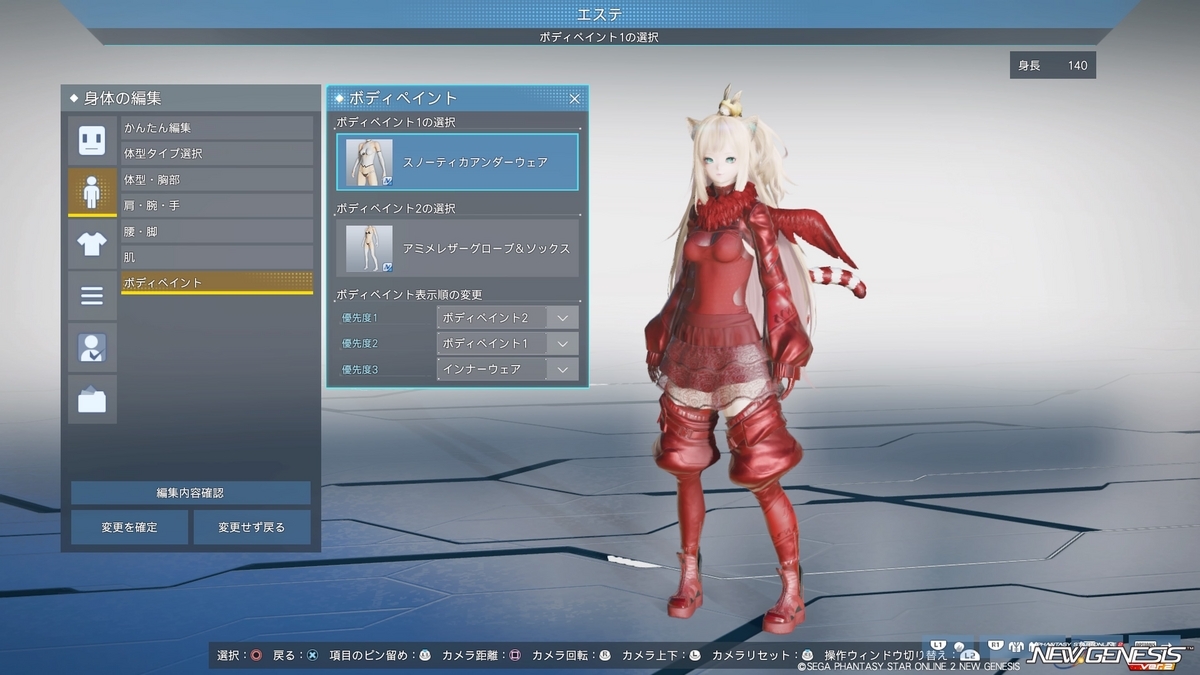1200x675 pixels.
Task: Open the 肌 menu item
Action: [x=217, y=257]
